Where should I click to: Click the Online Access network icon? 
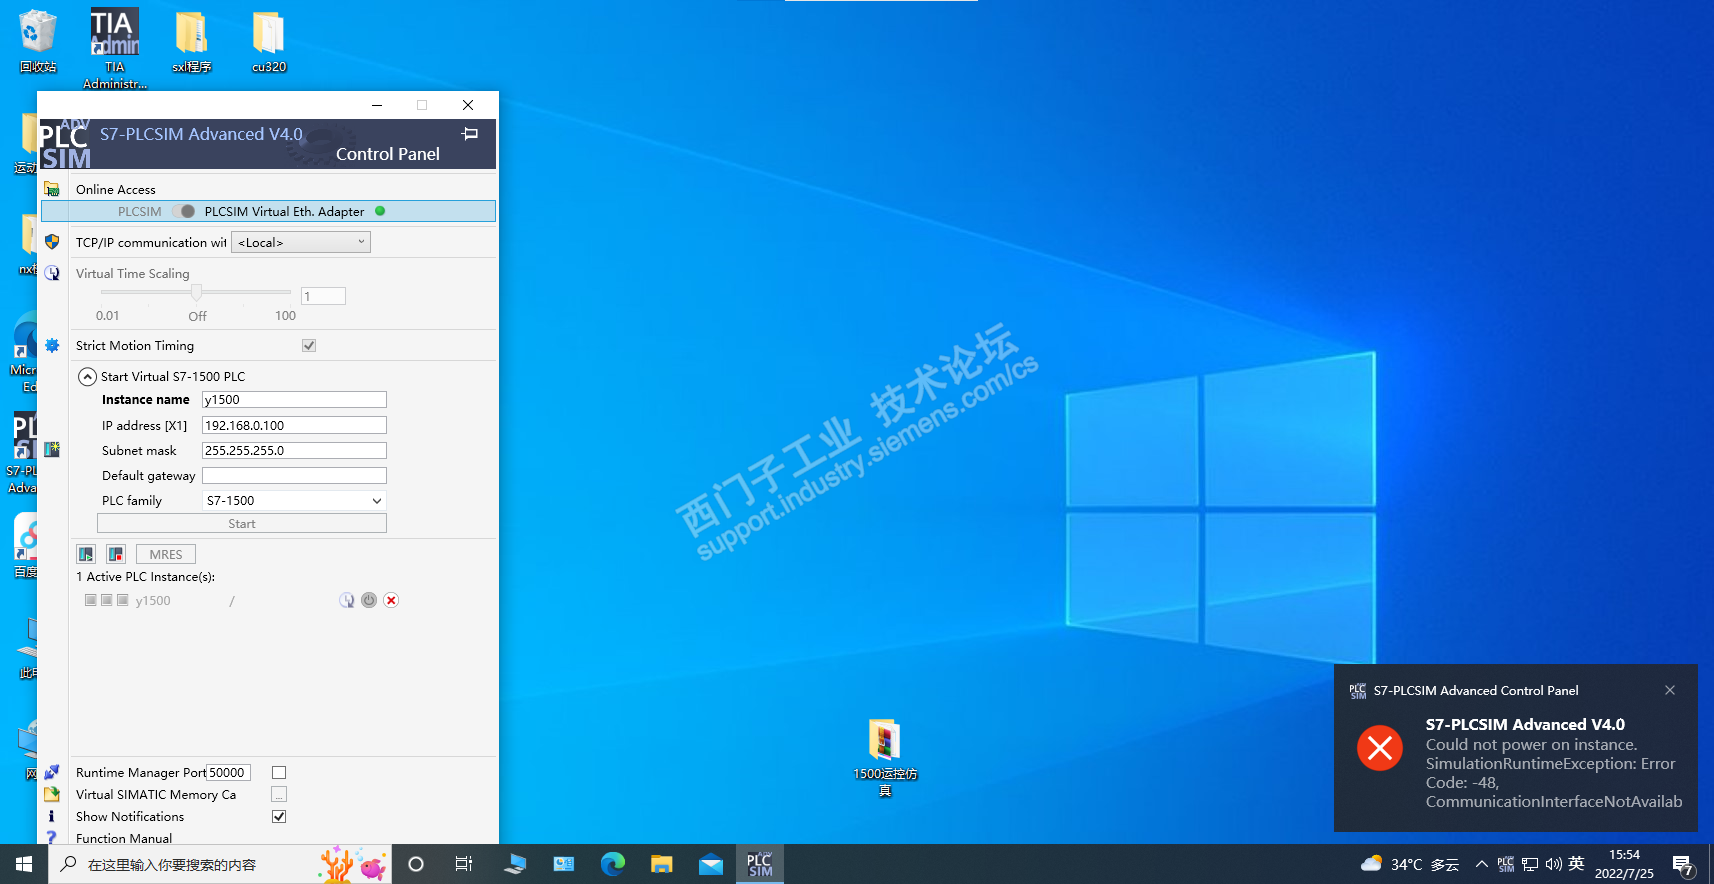[52, 189]
